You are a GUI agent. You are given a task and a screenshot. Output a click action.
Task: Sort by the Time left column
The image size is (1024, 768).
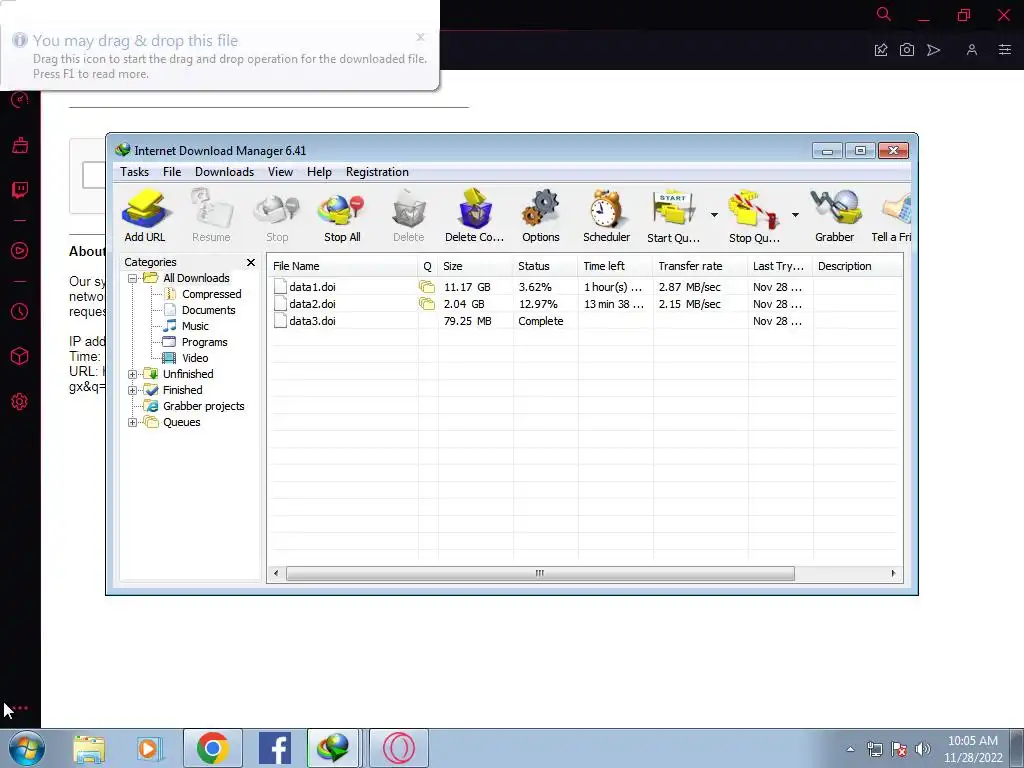[x=615, y=266]
